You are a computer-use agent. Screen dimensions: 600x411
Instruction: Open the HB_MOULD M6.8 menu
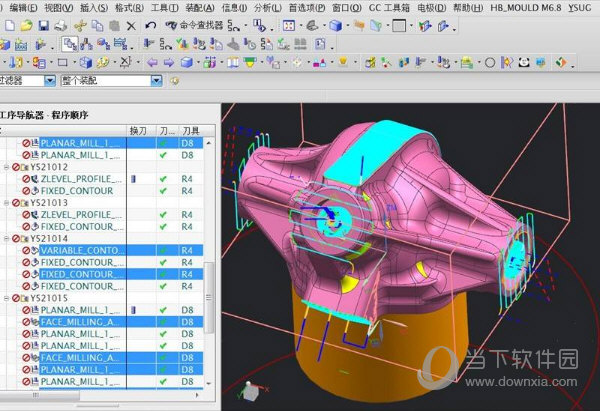pos(526,8)
